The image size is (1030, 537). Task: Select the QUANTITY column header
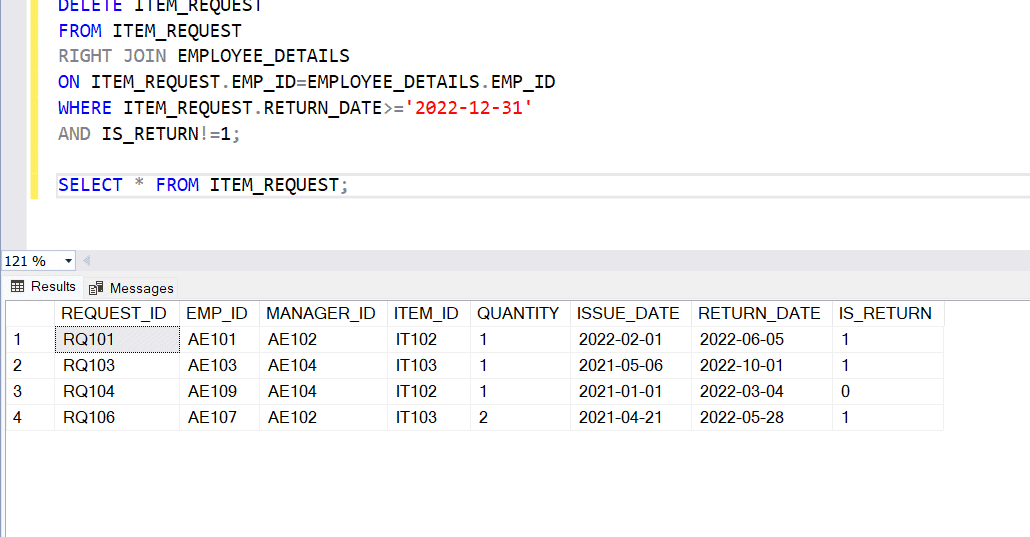[x=520, y=314]
